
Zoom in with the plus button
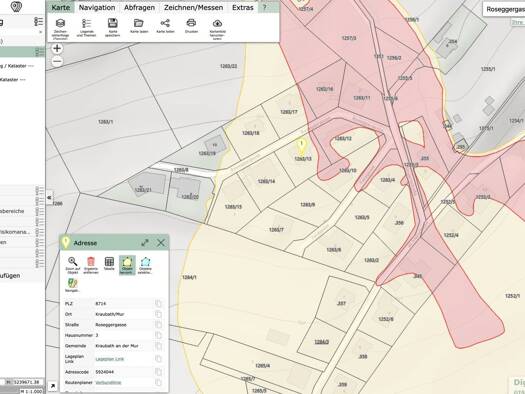57,48
